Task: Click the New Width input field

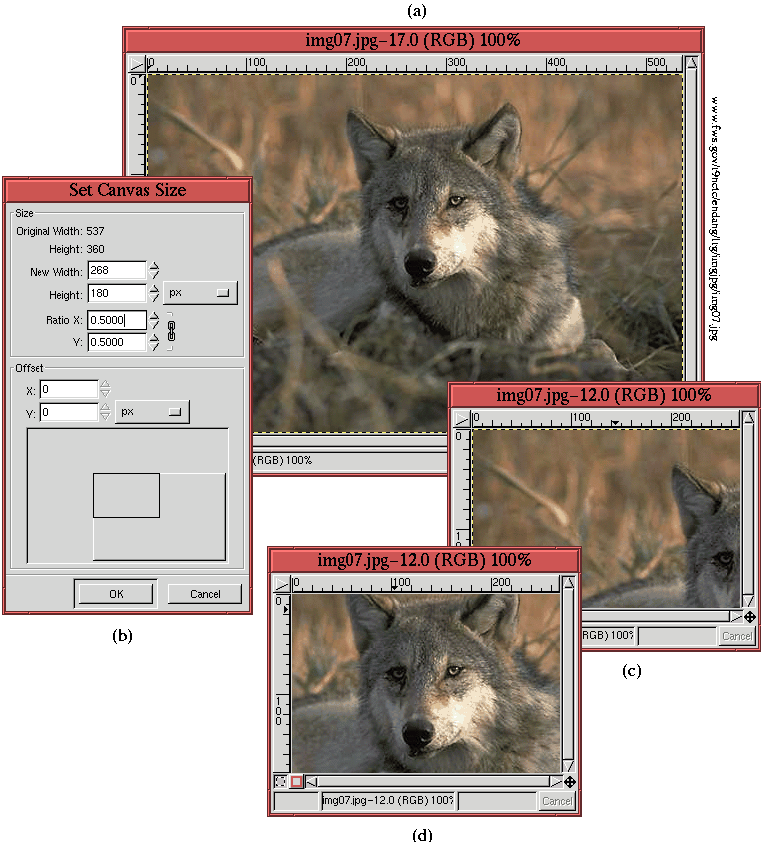Action: point(116,270)
